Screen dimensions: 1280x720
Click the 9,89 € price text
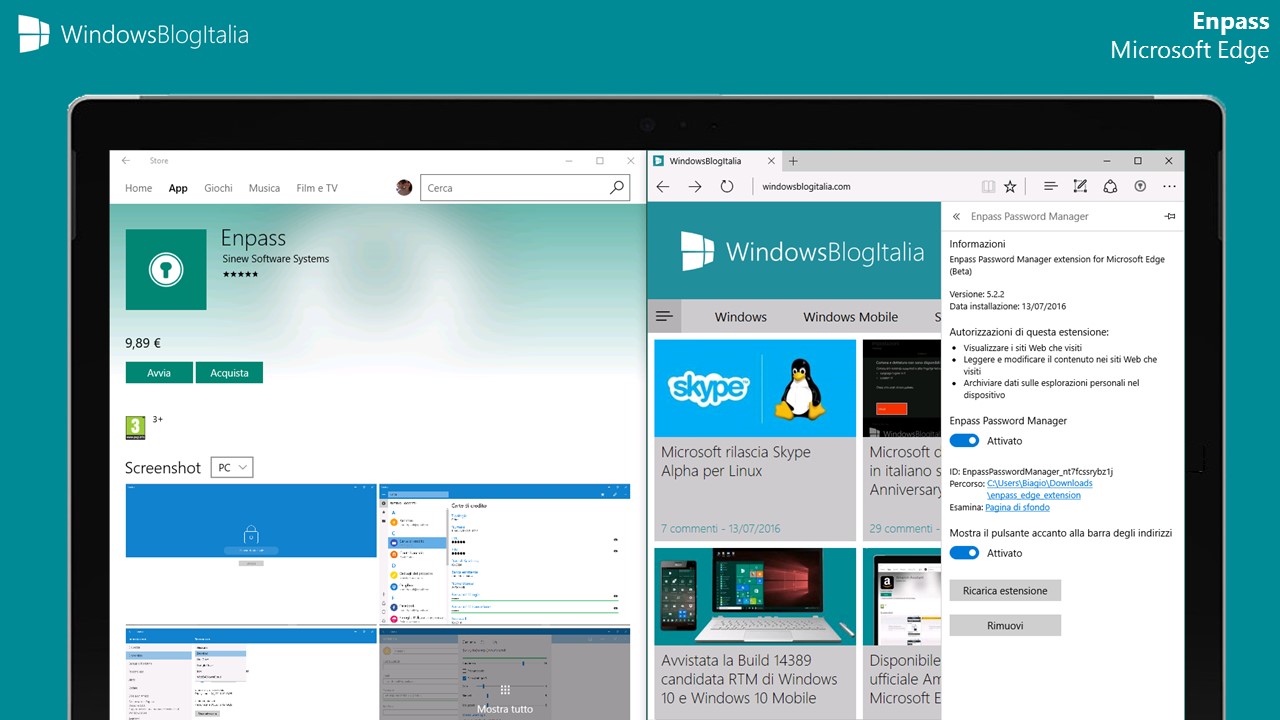pos(143,343)
